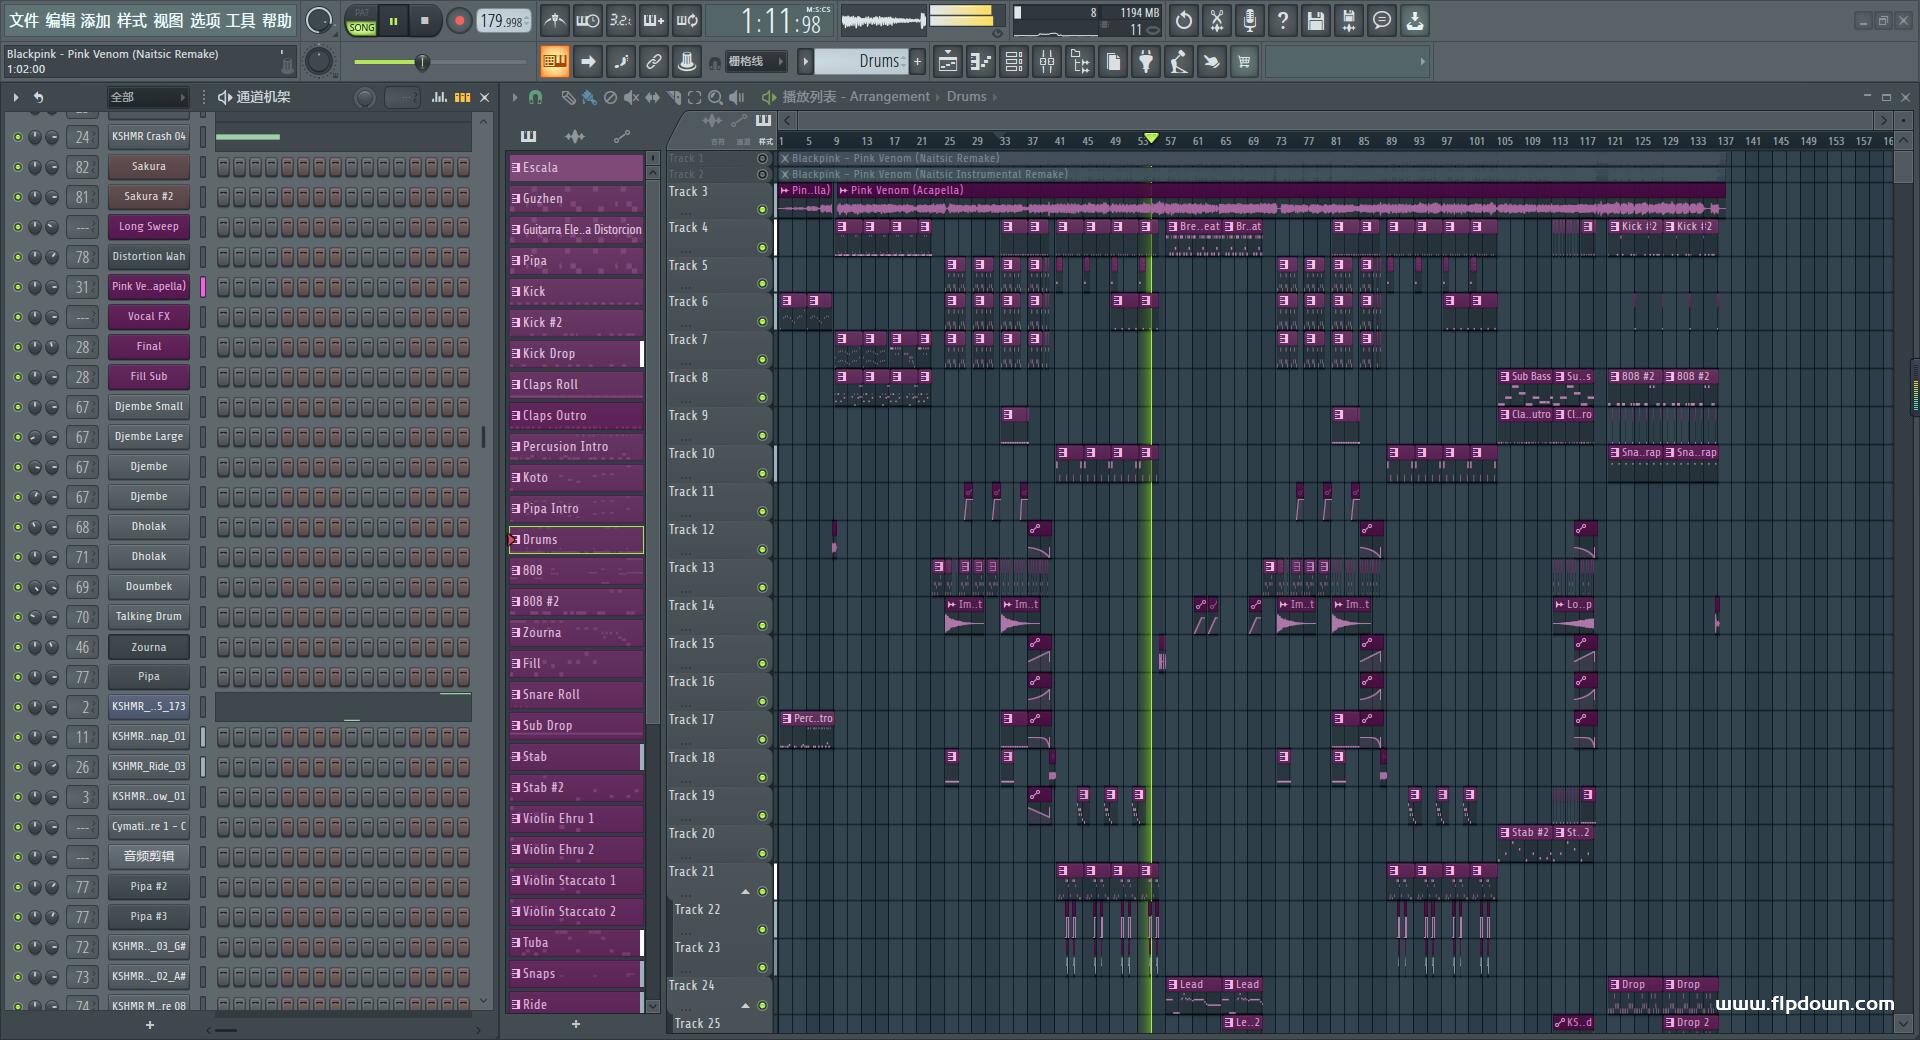
Task: Select the playlist pencil draw tool
Action: (x=568, y=97)
